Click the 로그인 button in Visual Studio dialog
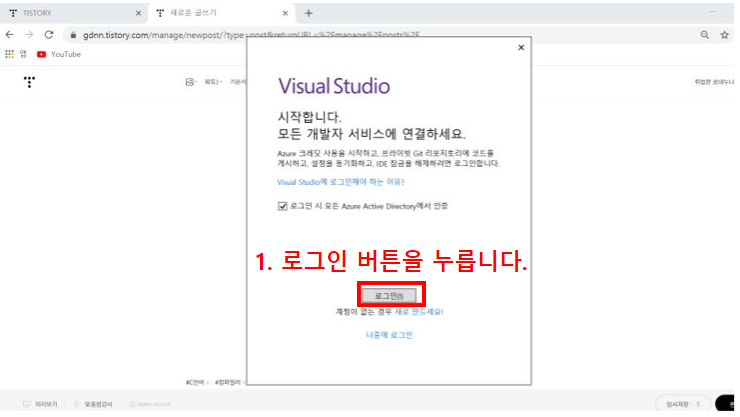 (x=389, y=296)
